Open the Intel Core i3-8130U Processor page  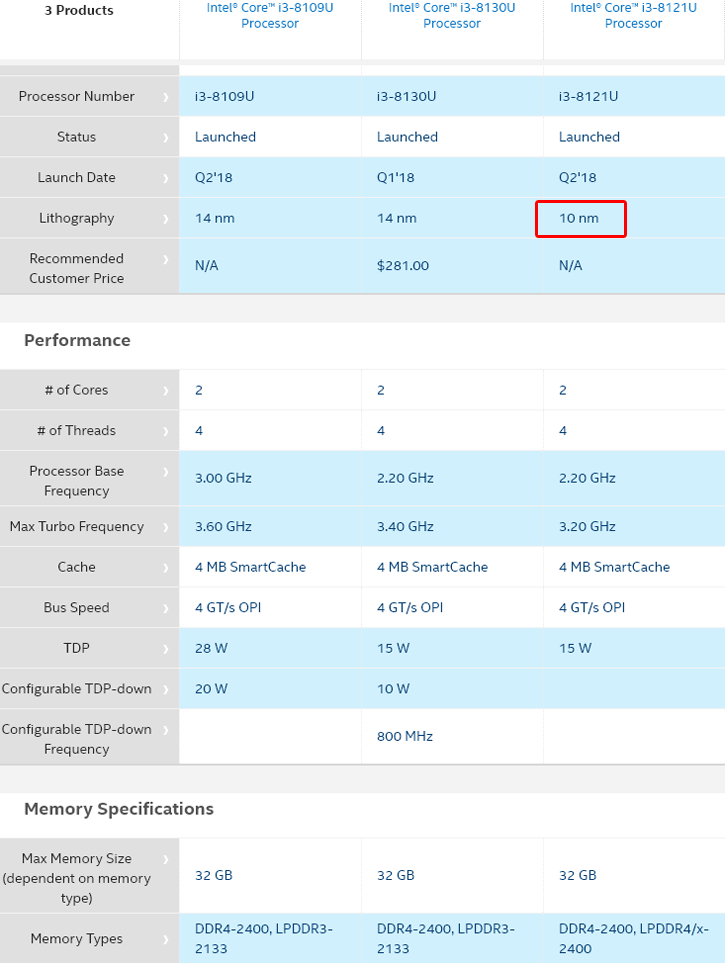tap(451, 16)
